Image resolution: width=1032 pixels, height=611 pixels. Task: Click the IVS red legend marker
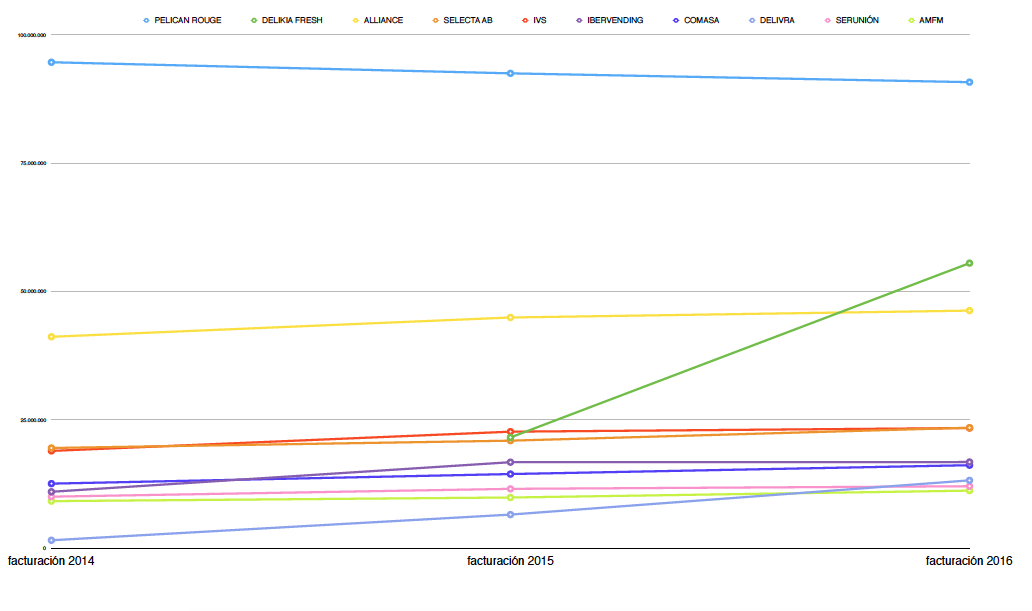coord(526,20)
